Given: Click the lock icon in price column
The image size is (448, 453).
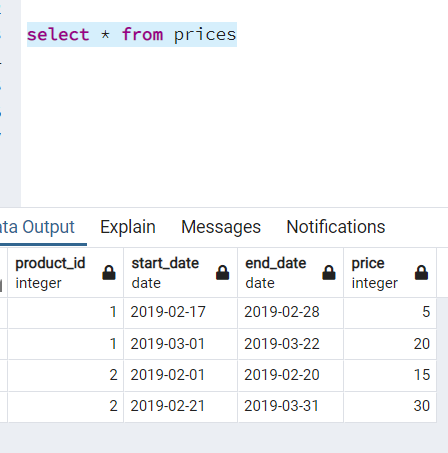Looking at the screenshot, I should click(x=421, y=273).
